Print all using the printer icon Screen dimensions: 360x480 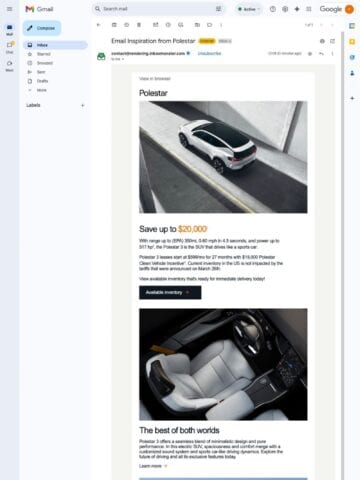tap(322, 41)
